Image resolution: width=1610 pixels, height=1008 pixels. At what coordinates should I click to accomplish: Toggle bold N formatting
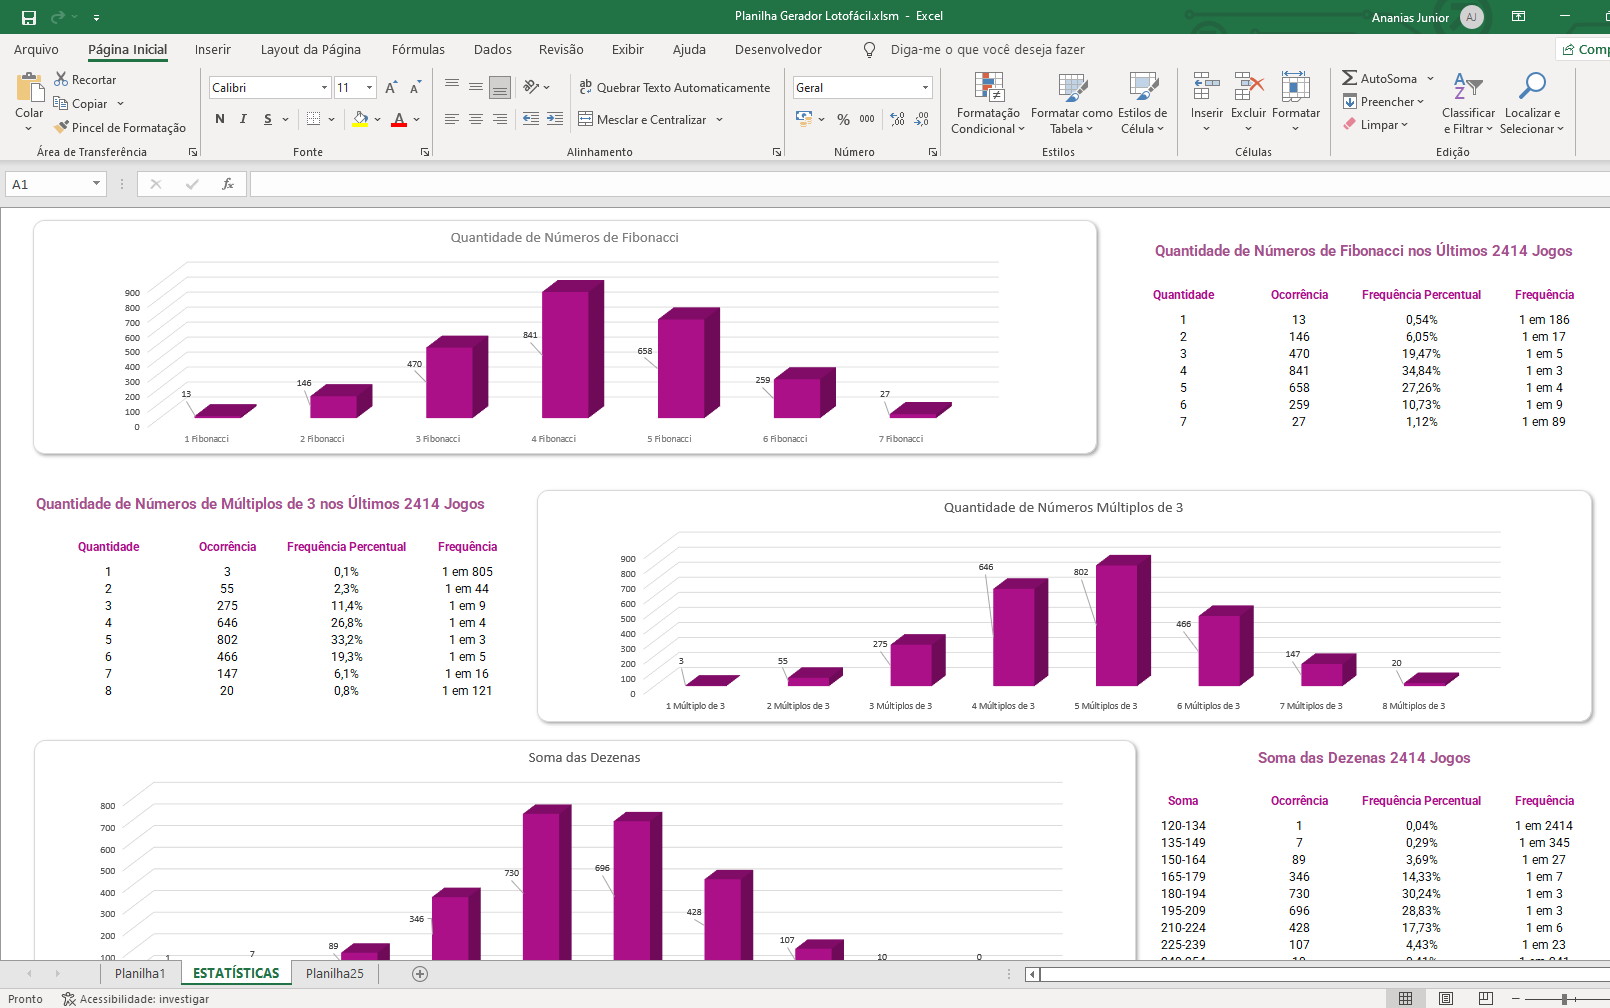coord(220,119)
